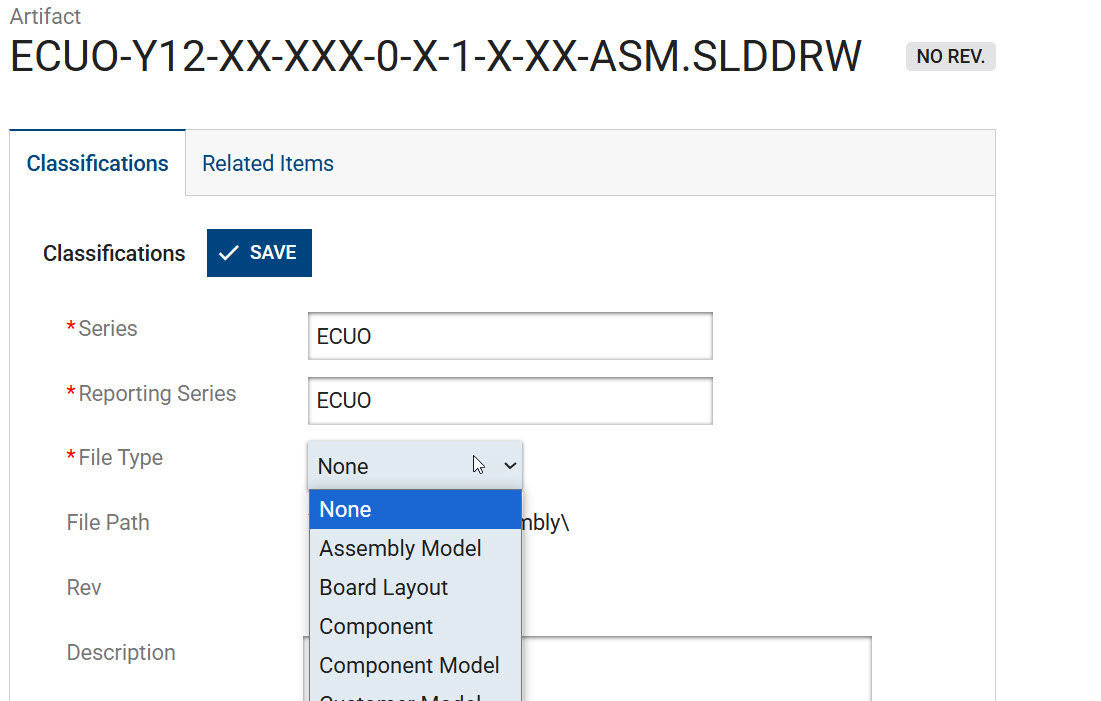Screen dimensions: 1101x701
Task: Choose Component Model from the list
Action: 409,665
